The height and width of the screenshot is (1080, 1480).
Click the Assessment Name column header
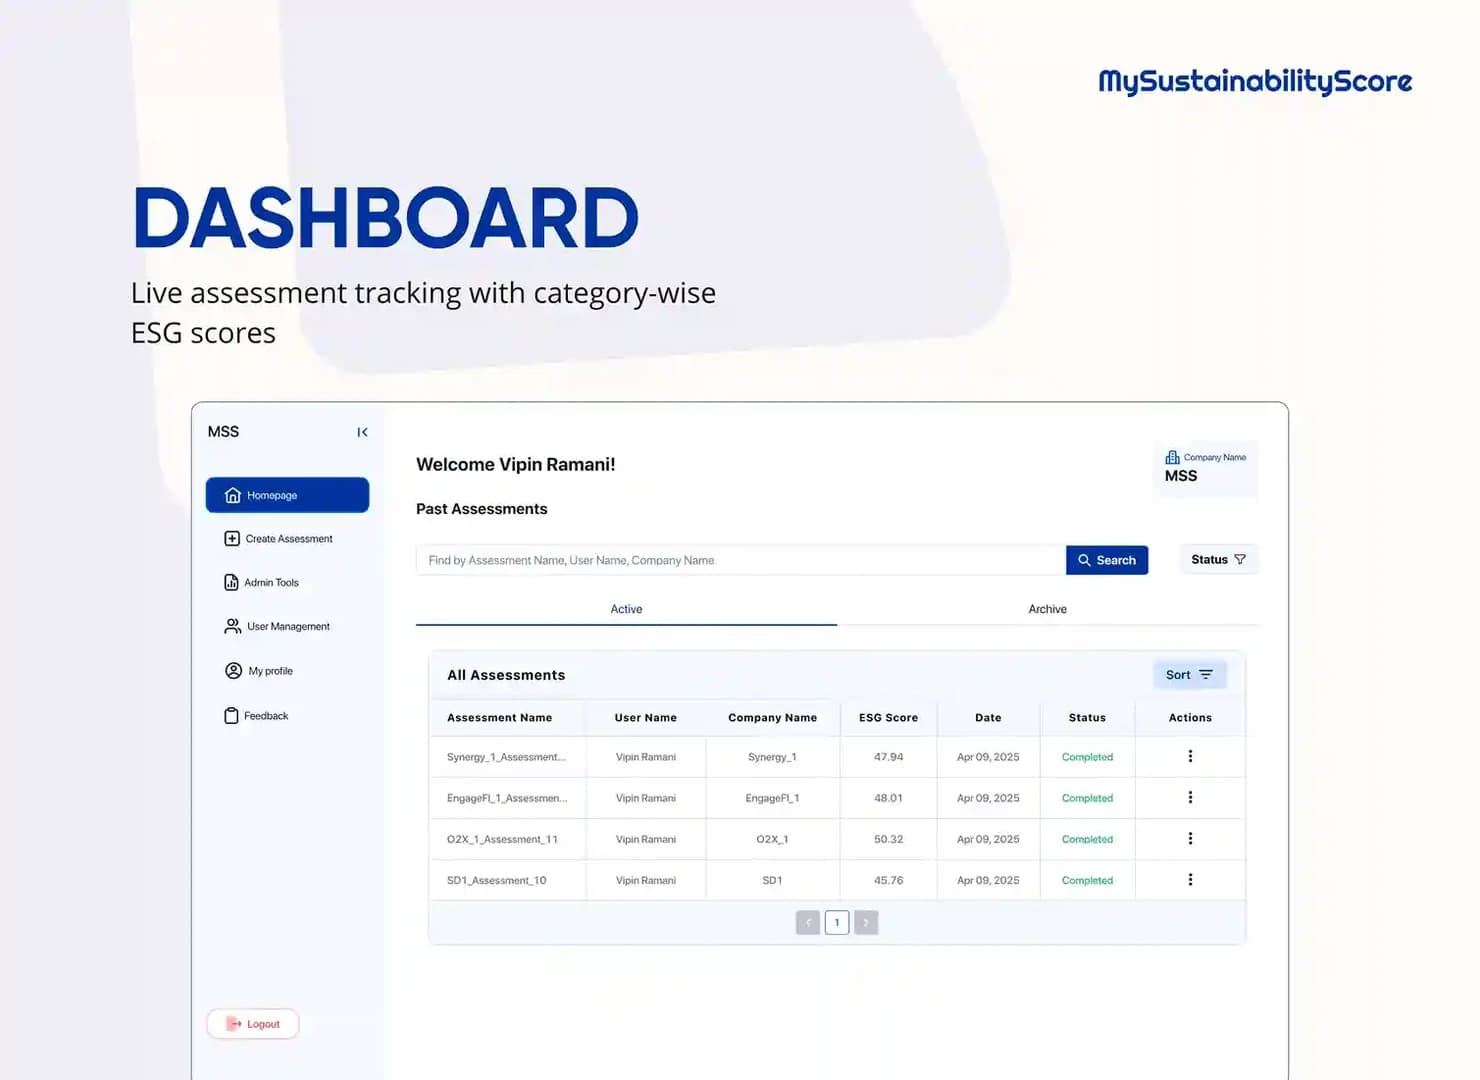(x=499, y=718)
